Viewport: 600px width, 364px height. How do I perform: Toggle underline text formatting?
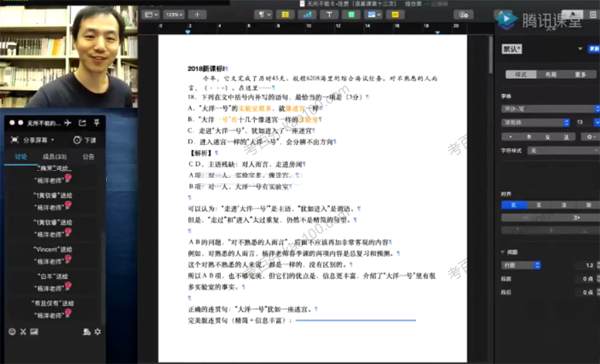(x=548, y=137)
